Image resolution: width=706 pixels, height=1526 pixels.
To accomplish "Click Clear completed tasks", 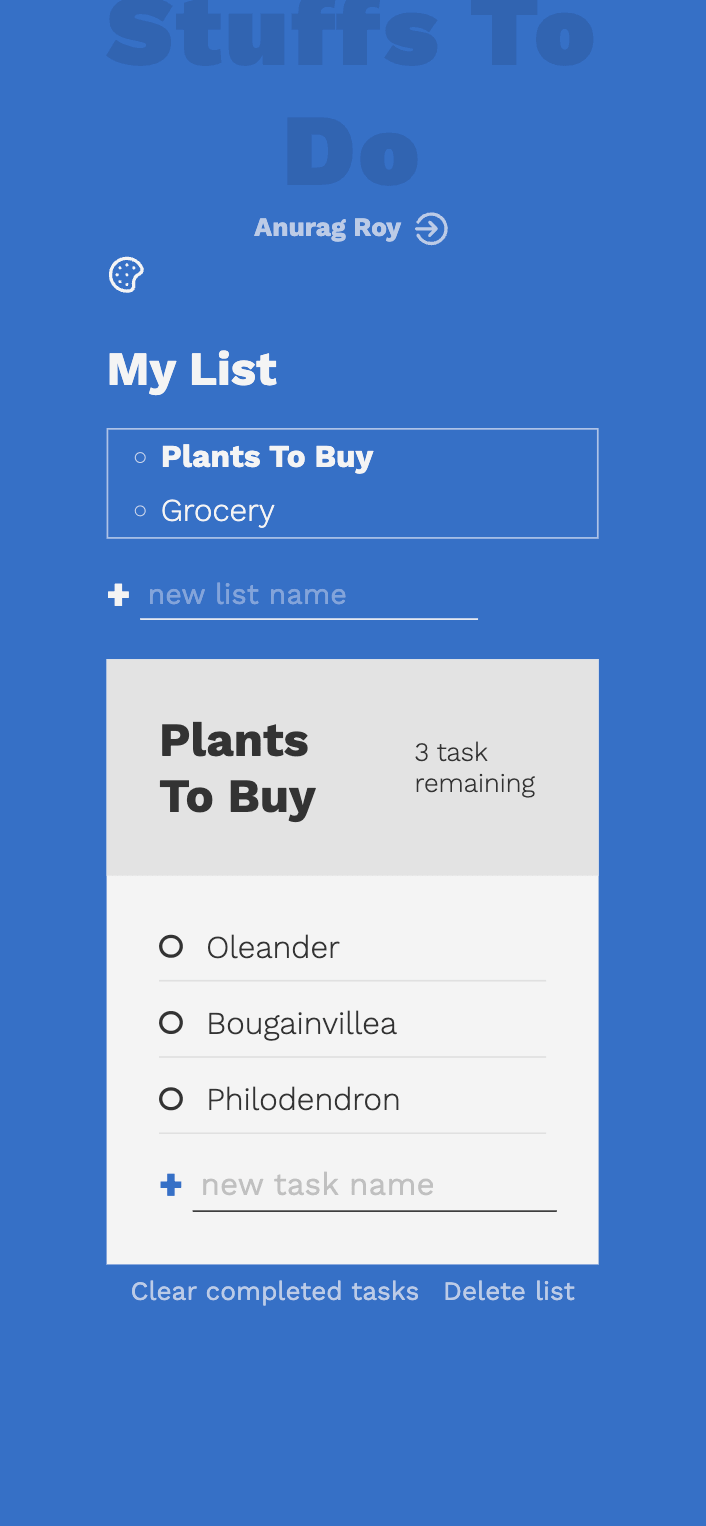I will pos(274,1291).
